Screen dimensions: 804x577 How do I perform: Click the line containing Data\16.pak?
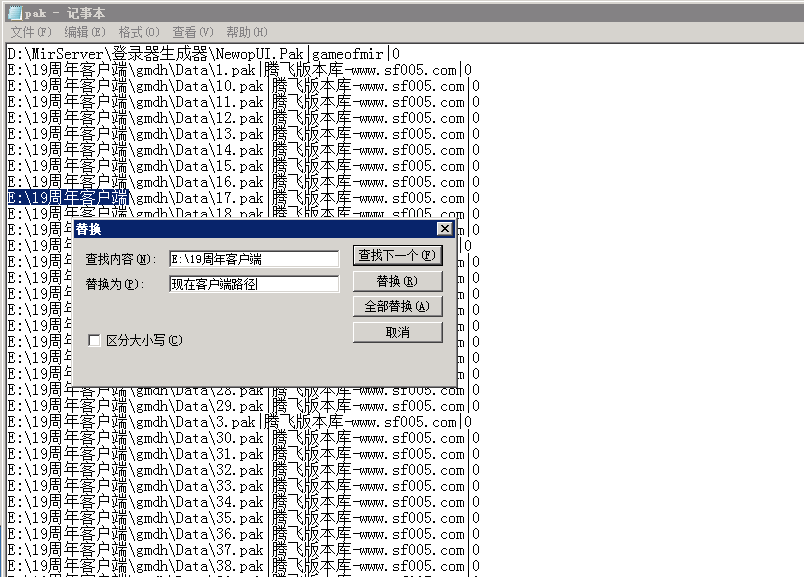[244, 182]
